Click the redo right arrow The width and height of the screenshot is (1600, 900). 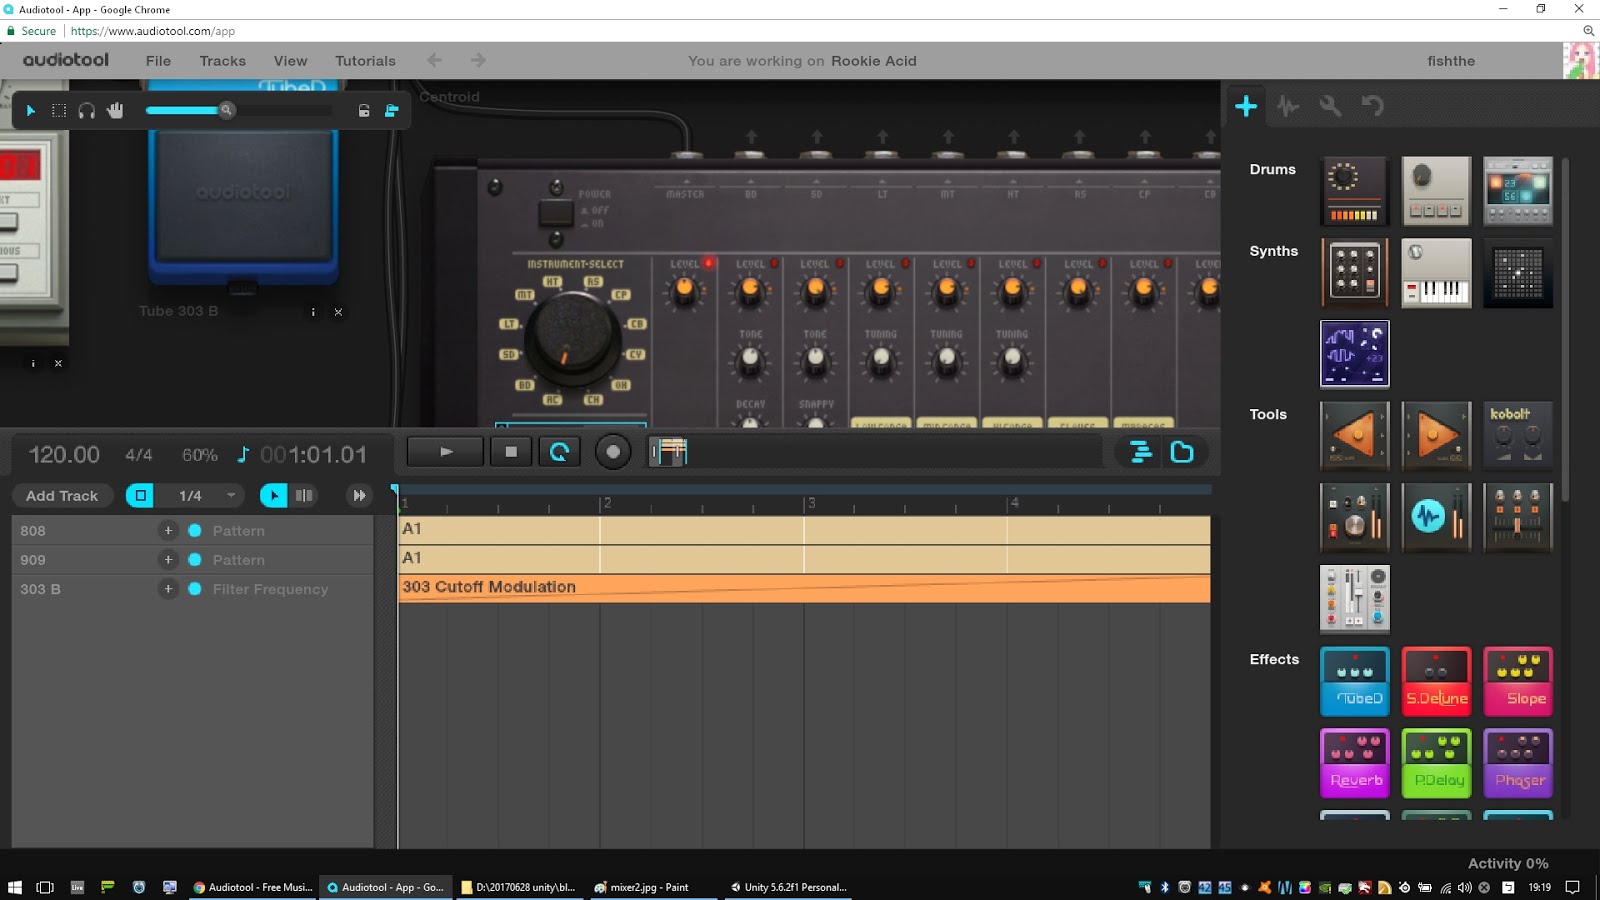click(x=478, y=60)
